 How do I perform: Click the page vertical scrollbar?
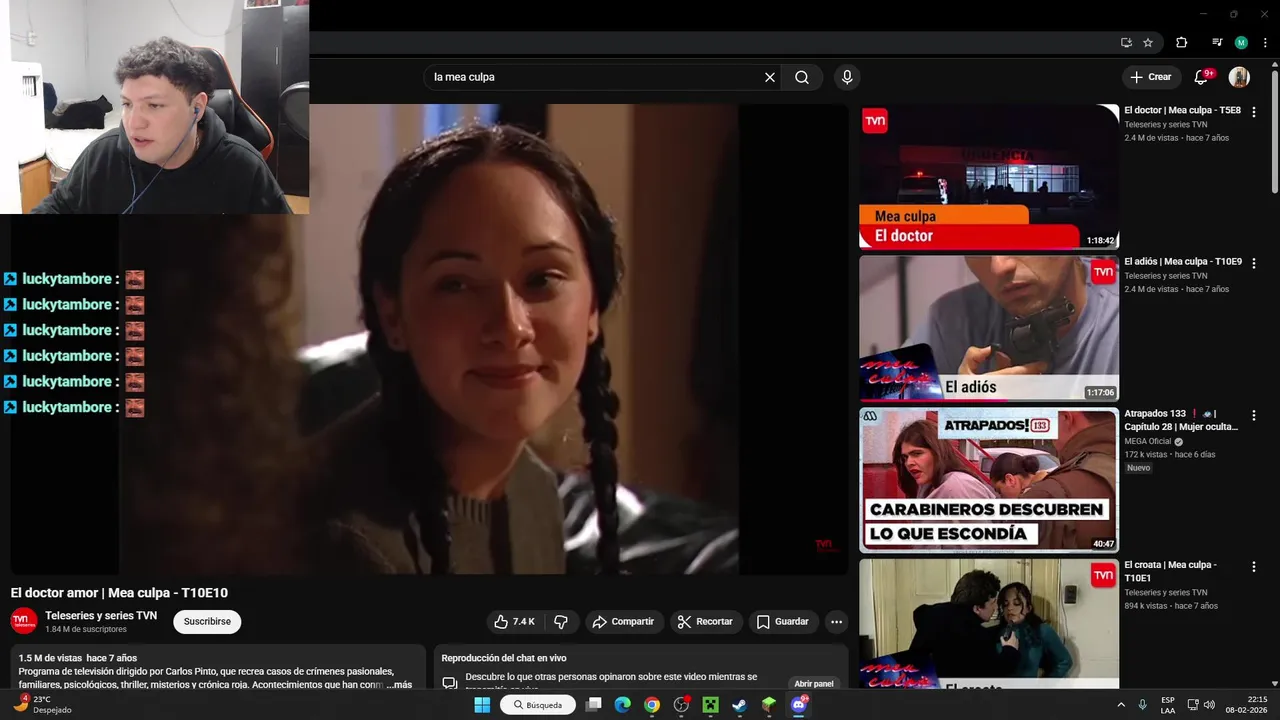point(1274,130)
